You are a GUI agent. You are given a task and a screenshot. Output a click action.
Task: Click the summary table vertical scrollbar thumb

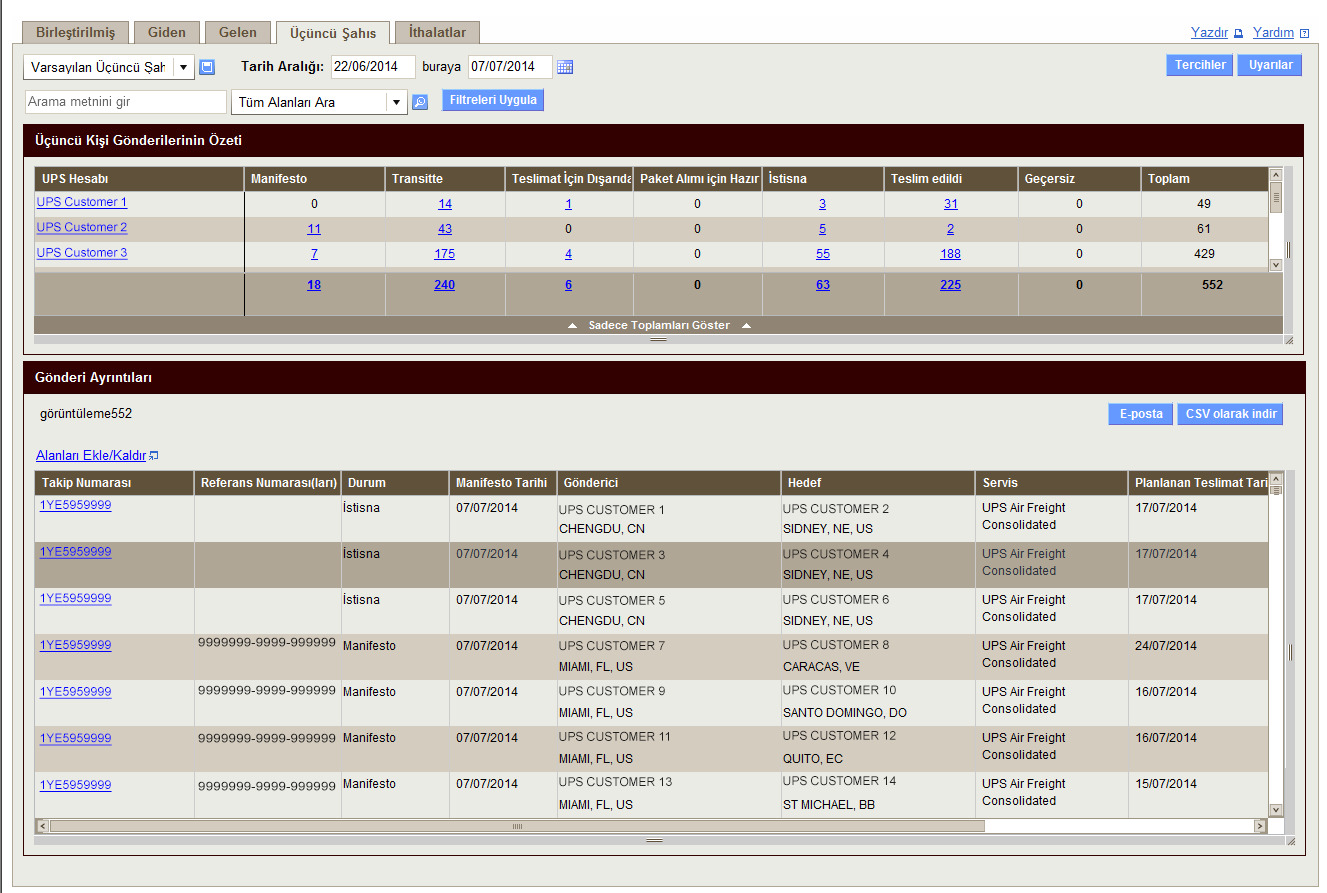[x=1276, y=196]
